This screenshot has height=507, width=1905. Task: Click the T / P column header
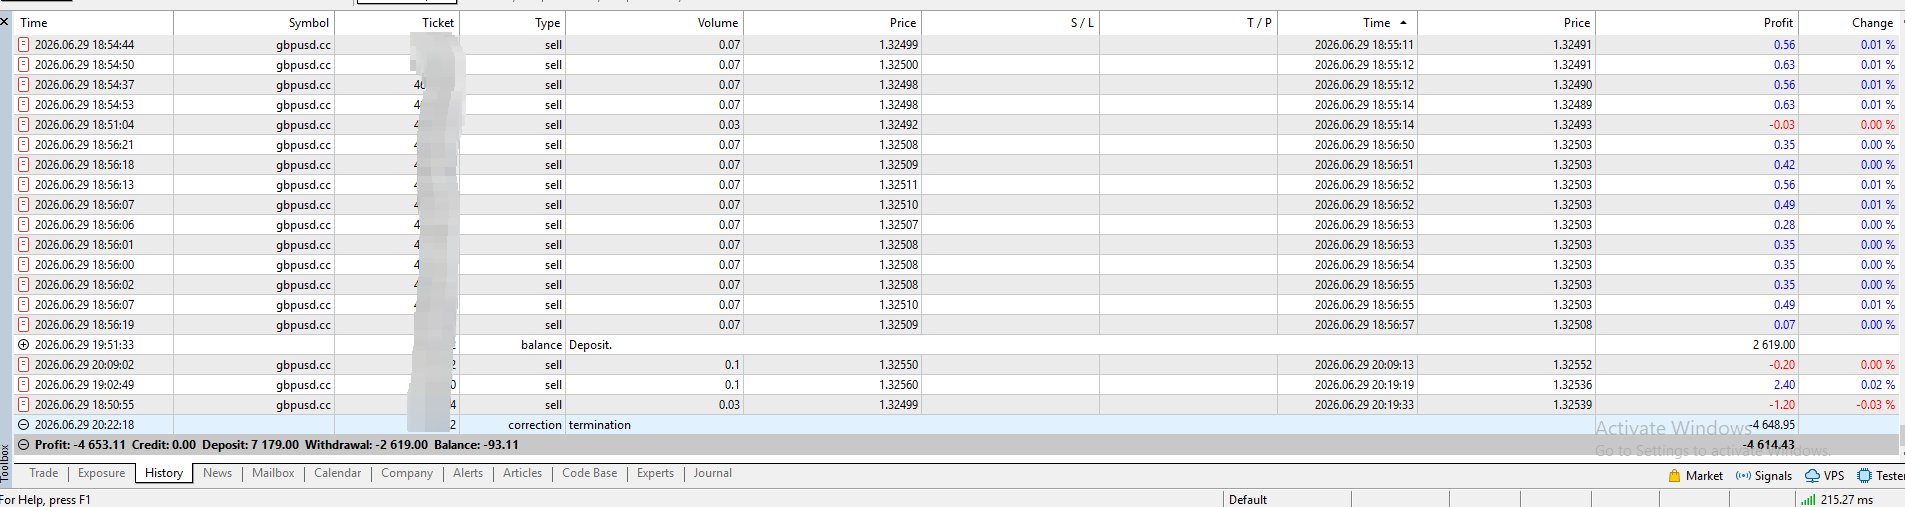pos(1259,23)
